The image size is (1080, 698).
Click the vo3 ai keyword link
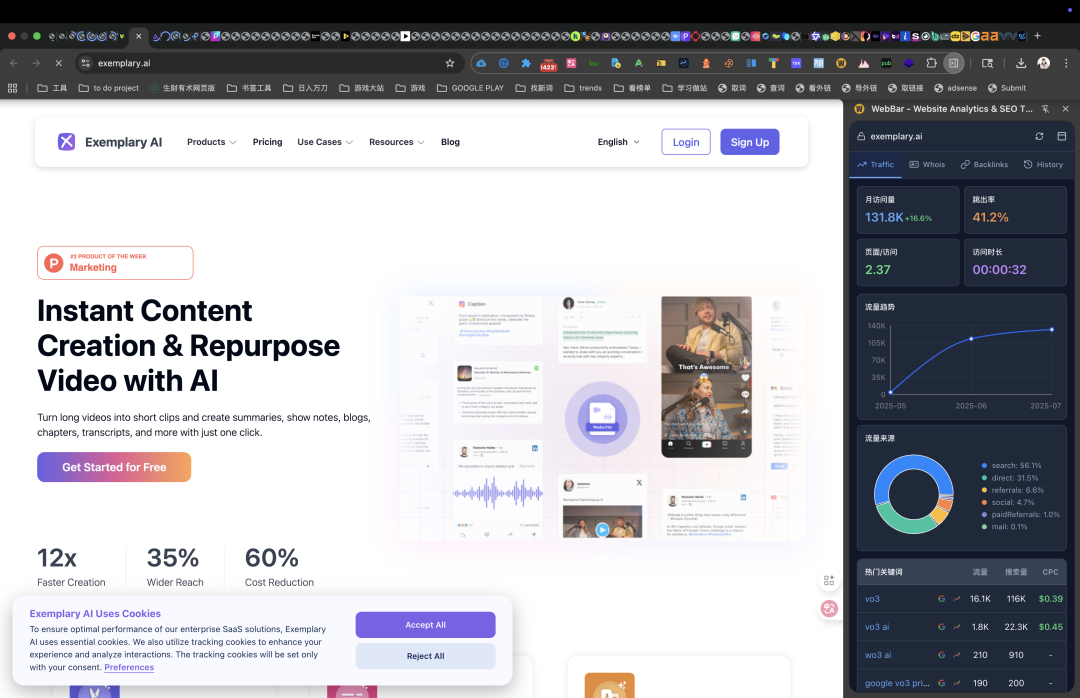877,627
